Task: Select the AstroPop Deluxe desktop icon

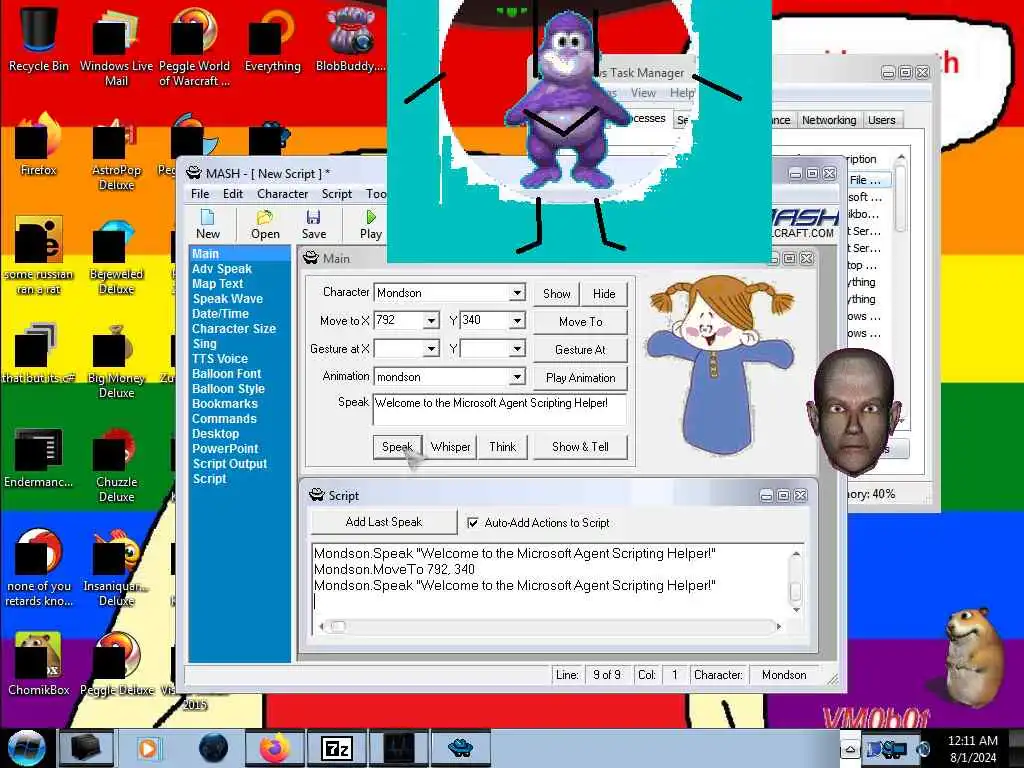Action: coord(116,153)
